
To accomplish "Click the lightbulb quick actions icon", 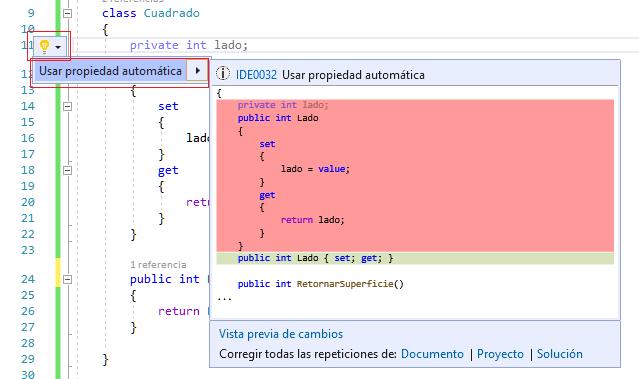I will (x=44, y=46).
